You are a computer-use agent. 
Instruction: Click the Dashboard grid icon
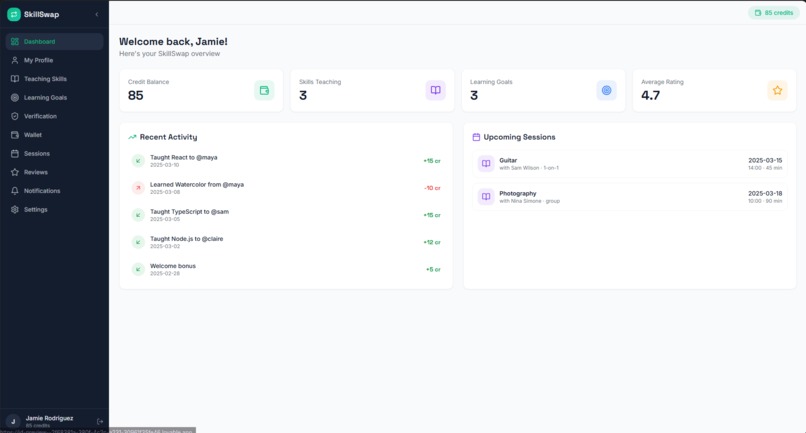[x=15, y=42]
